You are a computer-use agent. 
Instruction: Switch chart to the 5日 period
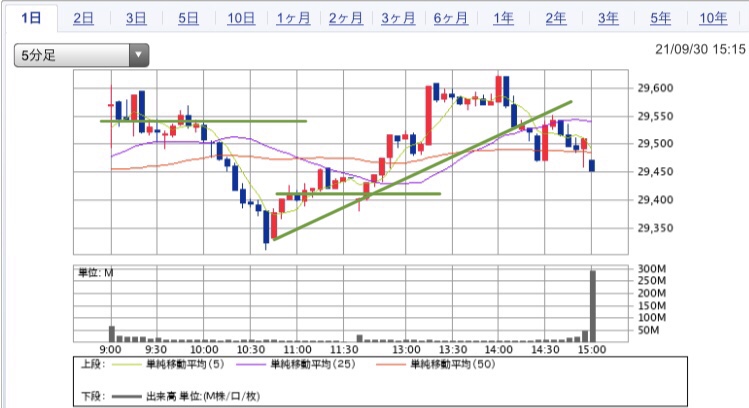(188, 18)
